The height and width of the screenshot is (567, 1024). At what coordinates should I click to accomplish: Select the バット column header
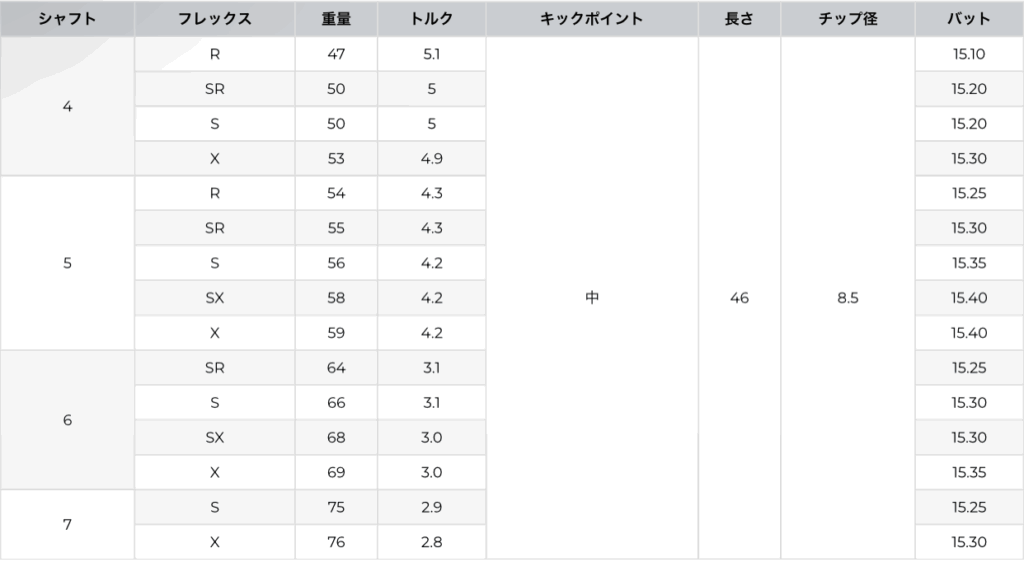click(969, 19)
